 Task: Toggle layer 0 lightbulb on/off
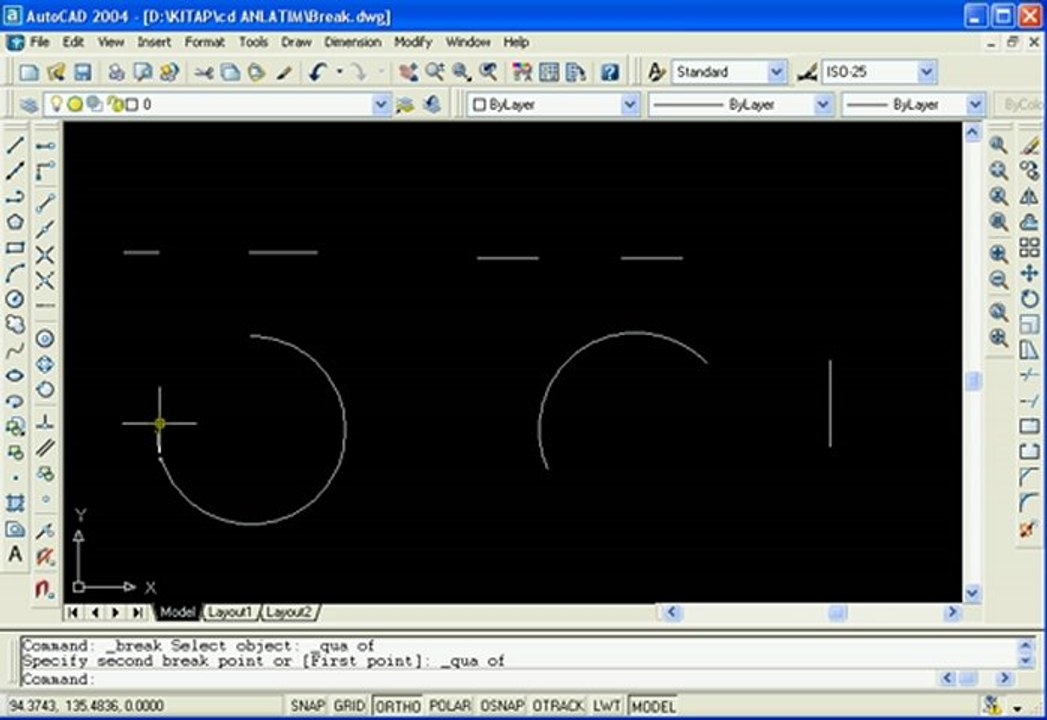click(x=57, y=104)
